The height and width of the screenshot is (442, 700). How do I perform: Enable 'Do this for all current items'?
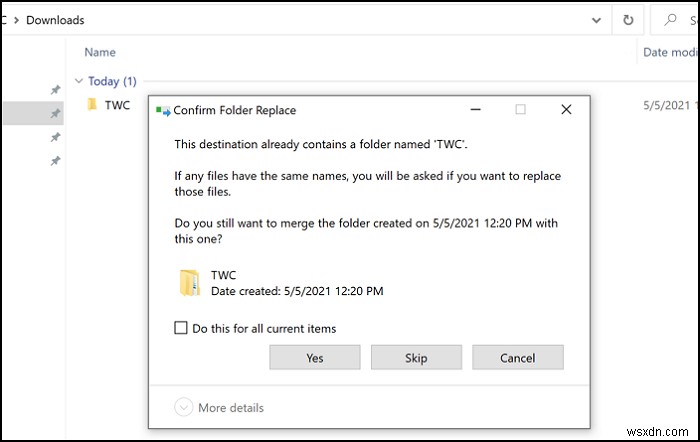181,328
